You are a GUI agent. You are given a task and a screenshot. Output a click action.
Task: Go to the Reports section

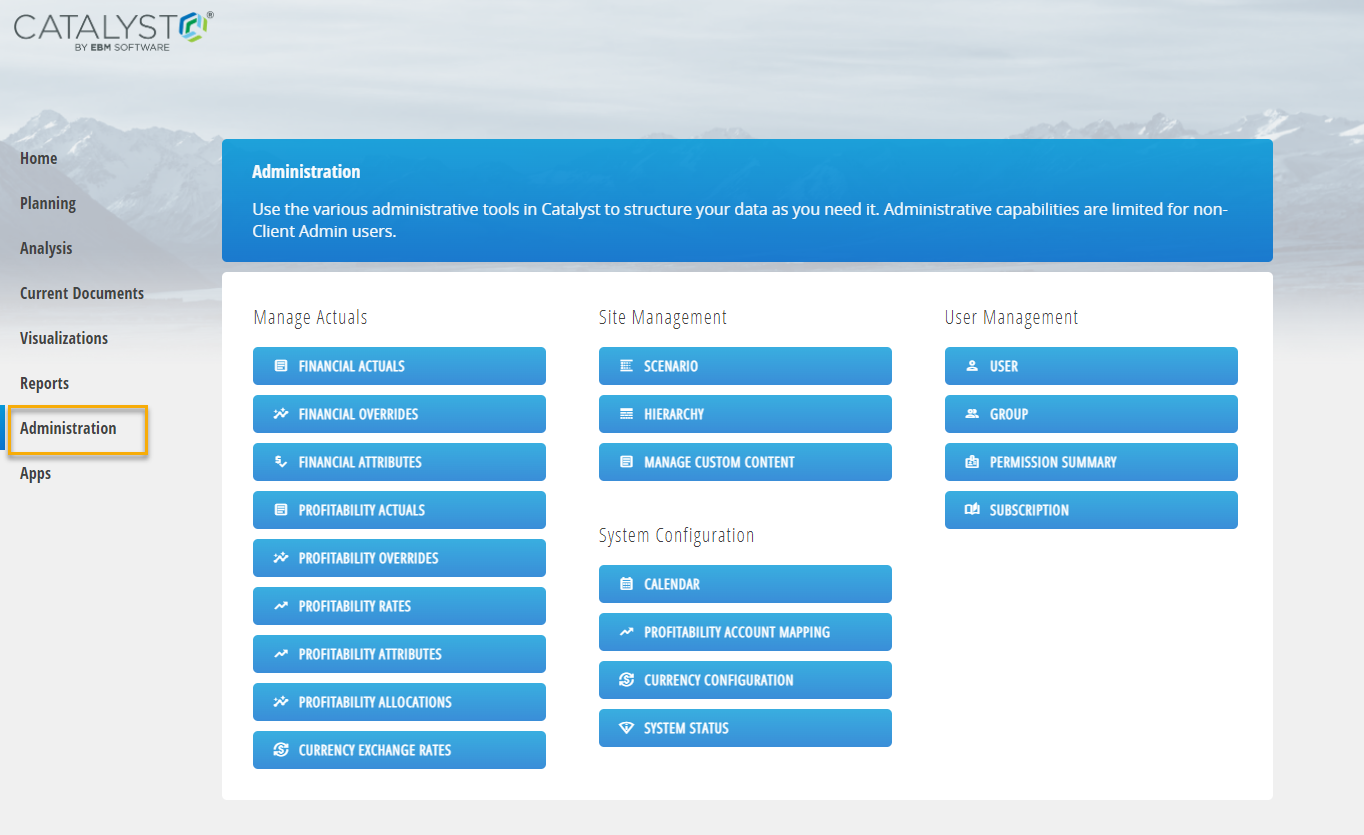(x=44, y=383)
